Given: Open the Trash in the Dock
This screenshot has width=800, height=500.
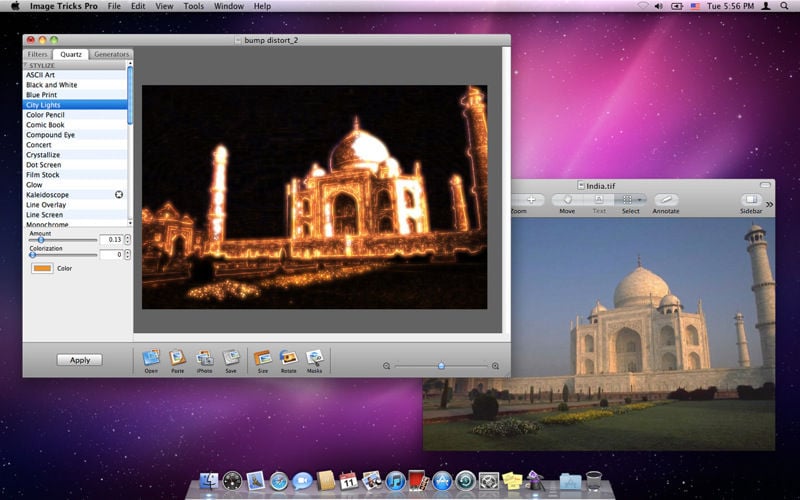Looking at the screenshot, I should click(594, 481).
